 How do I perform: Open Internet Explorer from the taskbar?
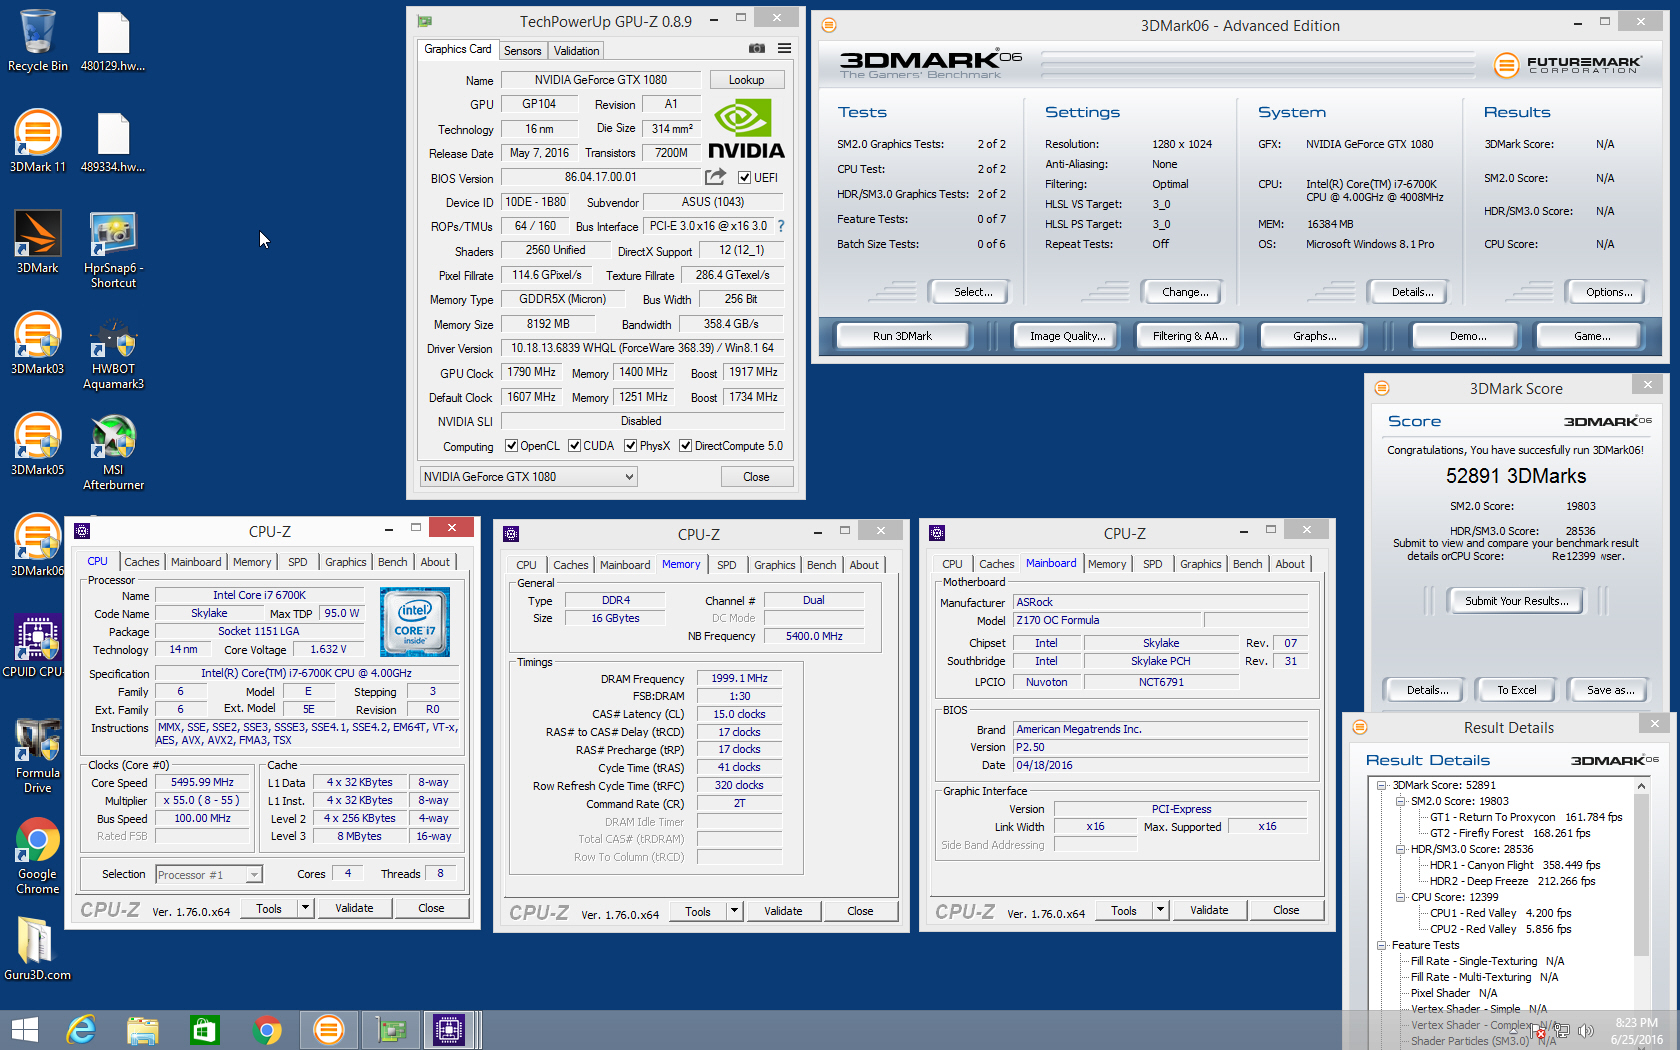80,1030
